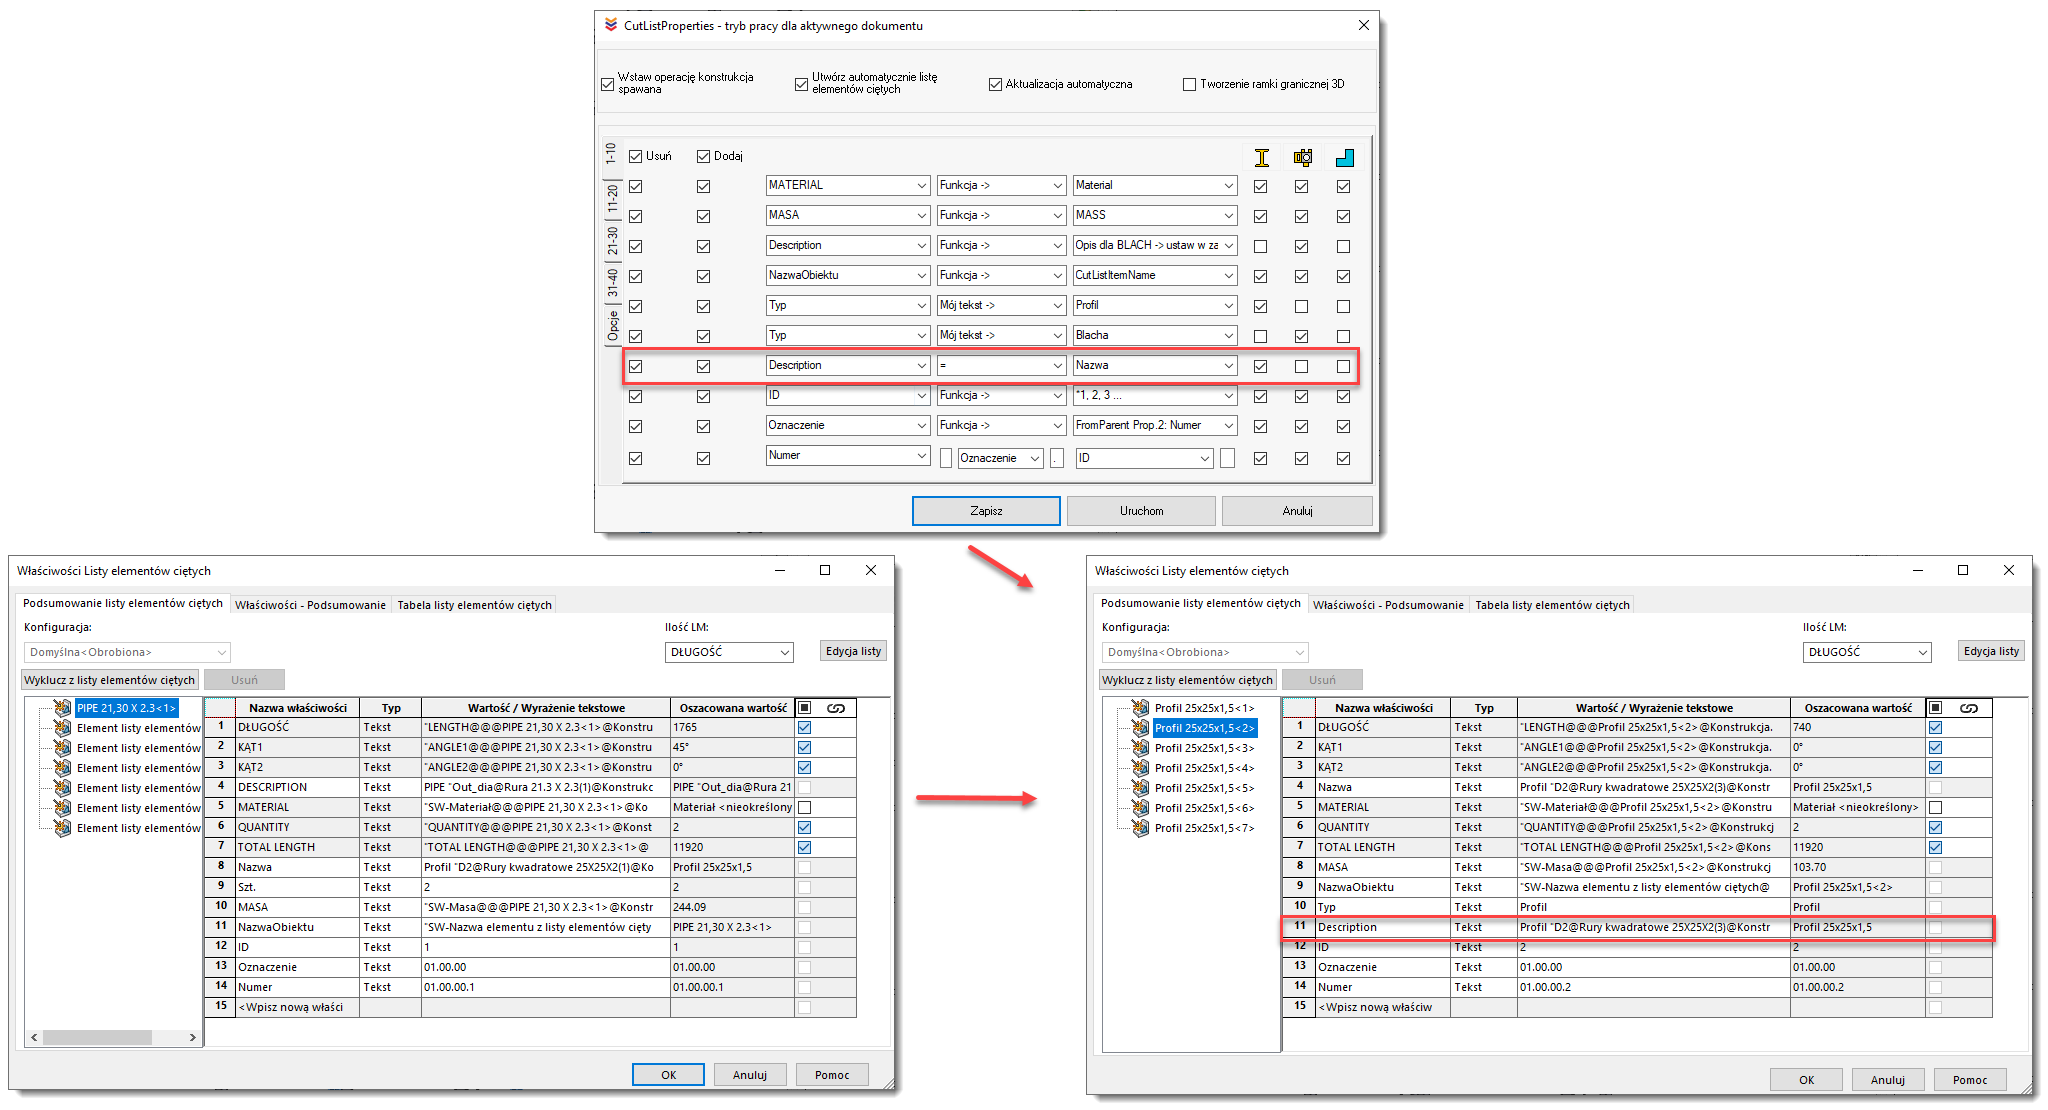
Task: Click the blue sheet metal column icon
Action: tap(1344, 157)
